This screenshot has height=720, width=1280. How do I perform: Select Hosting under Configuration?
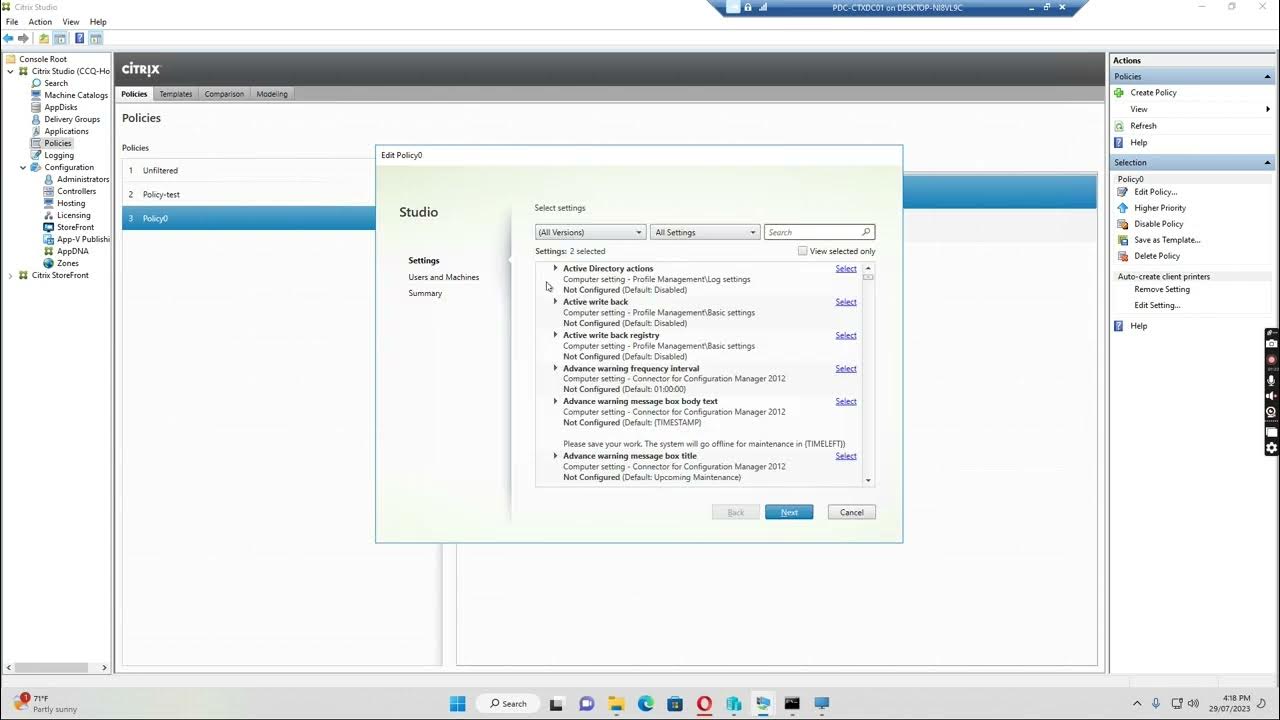(x=71, y=203)
